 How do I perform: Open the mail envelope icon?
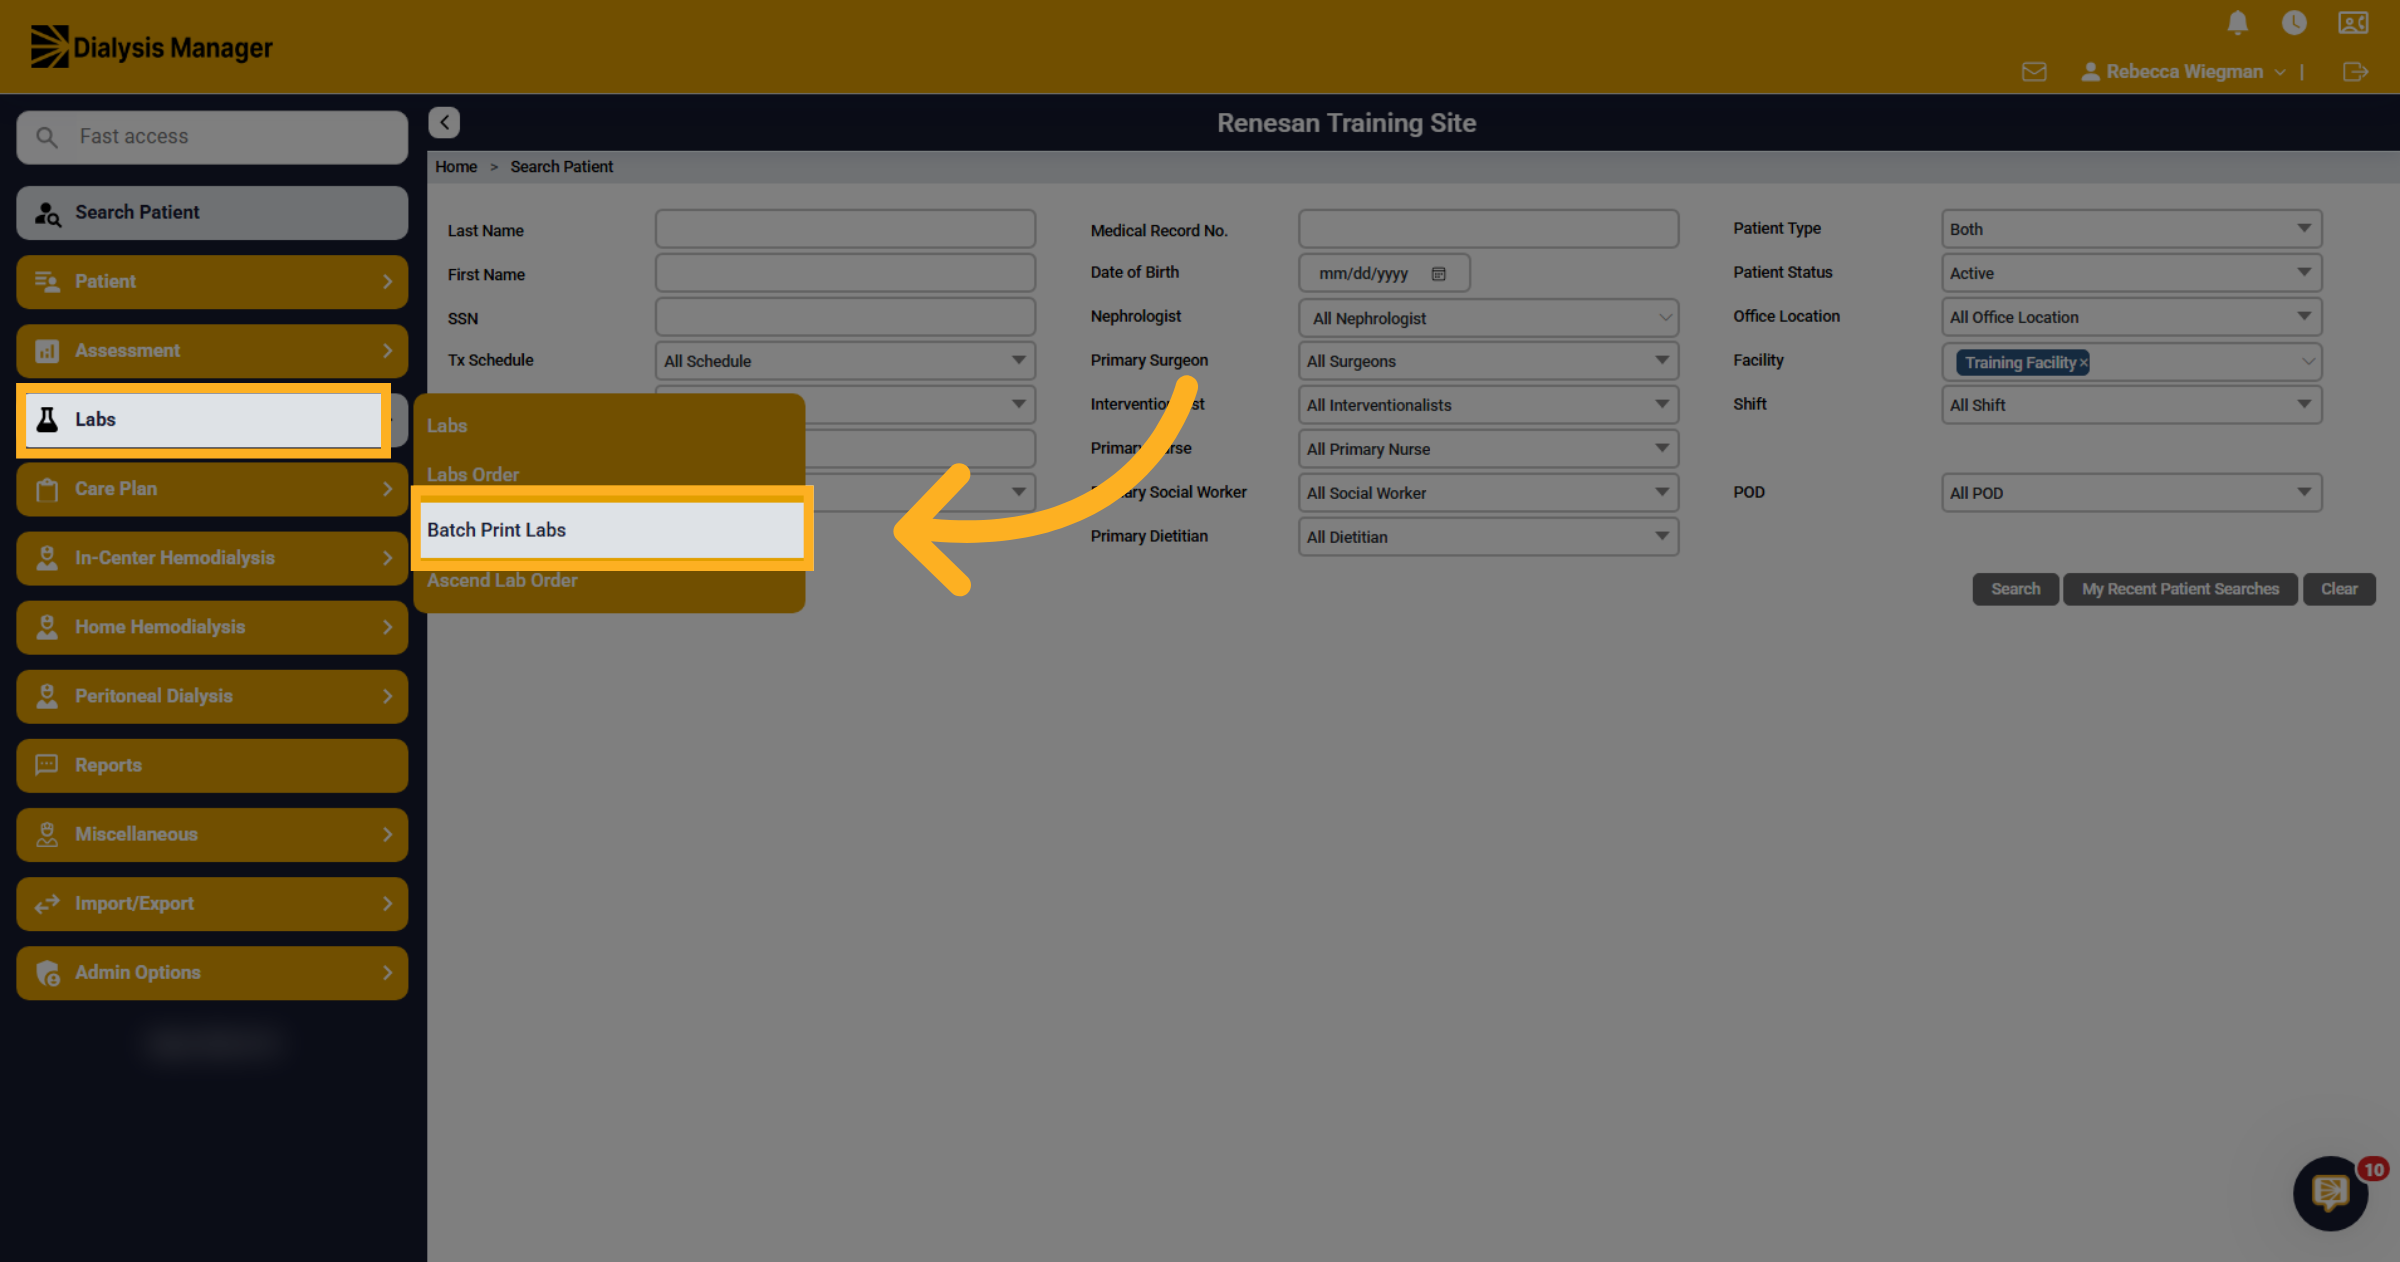coord(2034,72)
